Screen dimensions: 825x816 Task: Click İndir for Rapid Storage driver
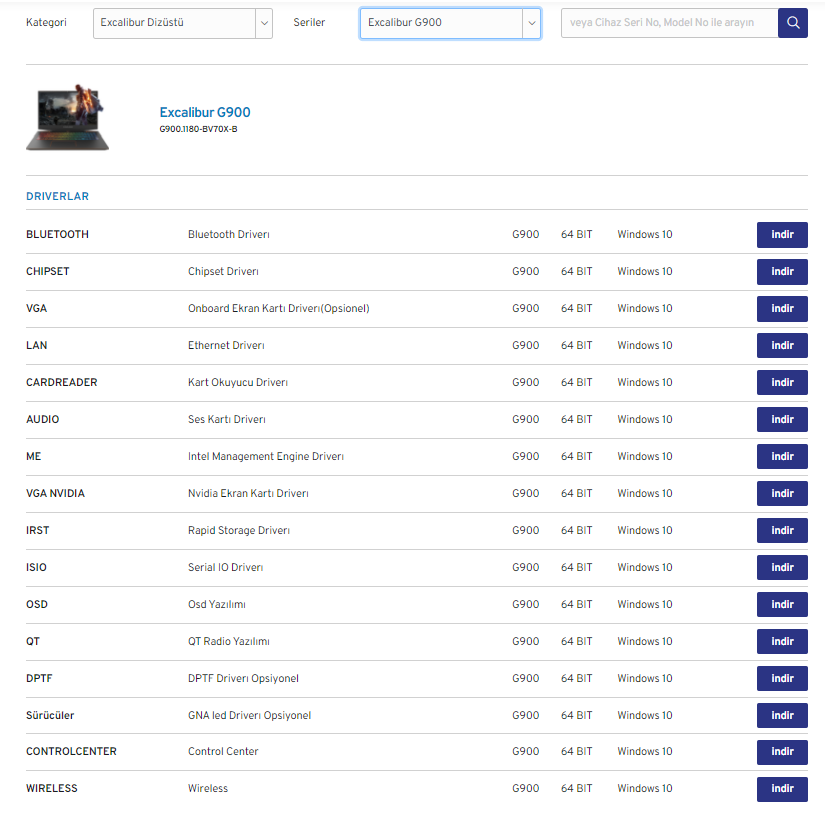782,530
